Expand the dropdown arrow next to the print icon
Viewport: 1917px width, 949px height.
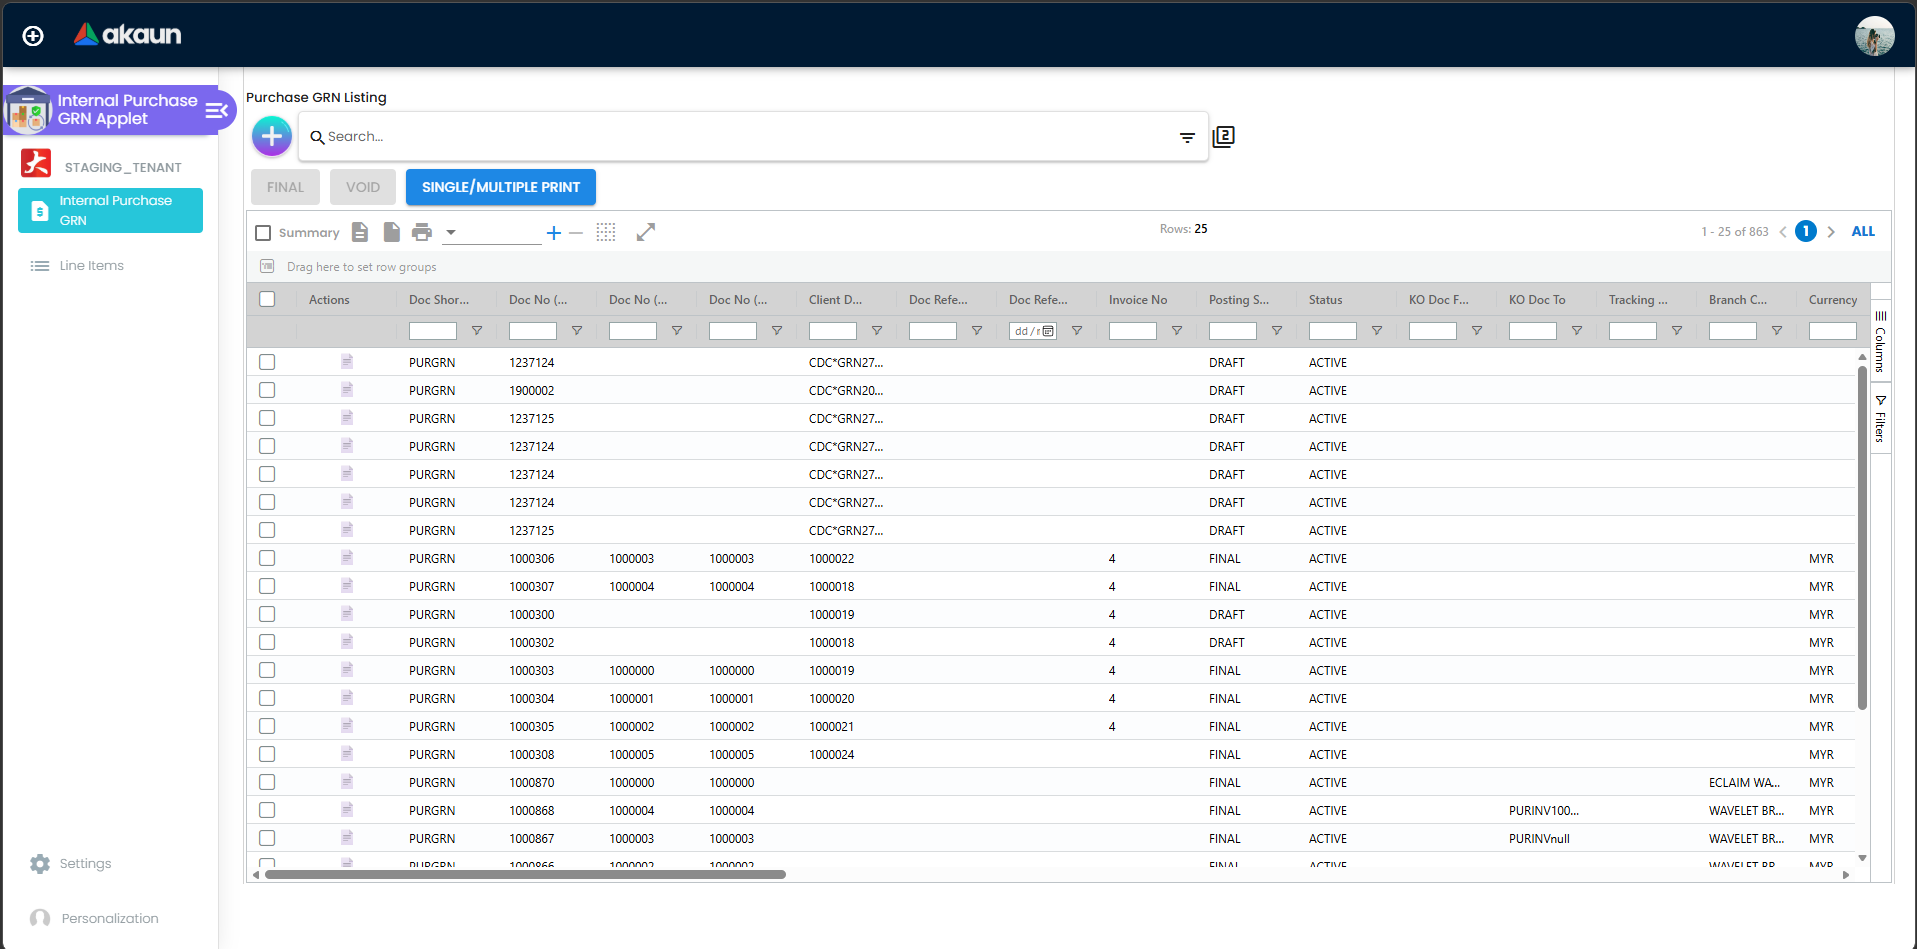(x=450, y=231)
